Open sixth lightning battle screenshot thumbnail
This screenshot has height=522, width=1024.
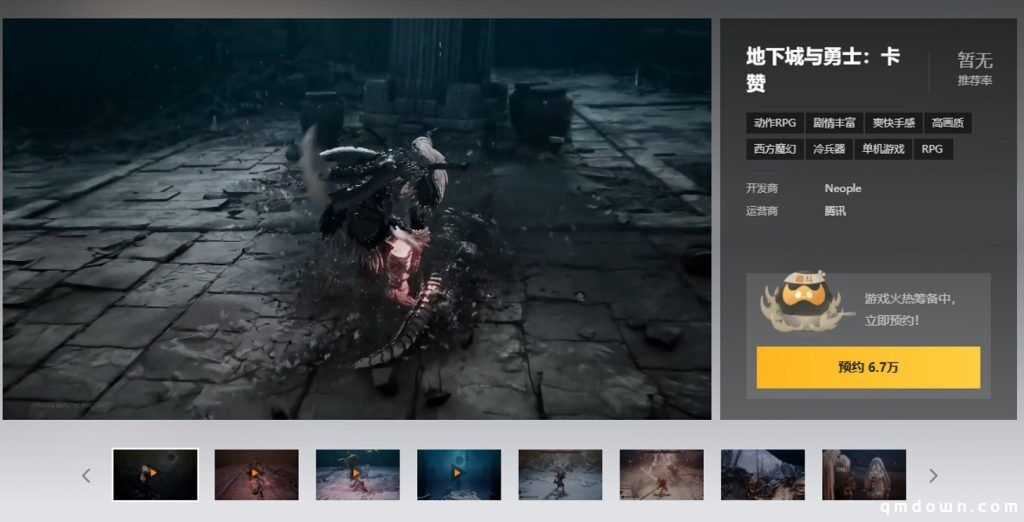click(662, 474)
